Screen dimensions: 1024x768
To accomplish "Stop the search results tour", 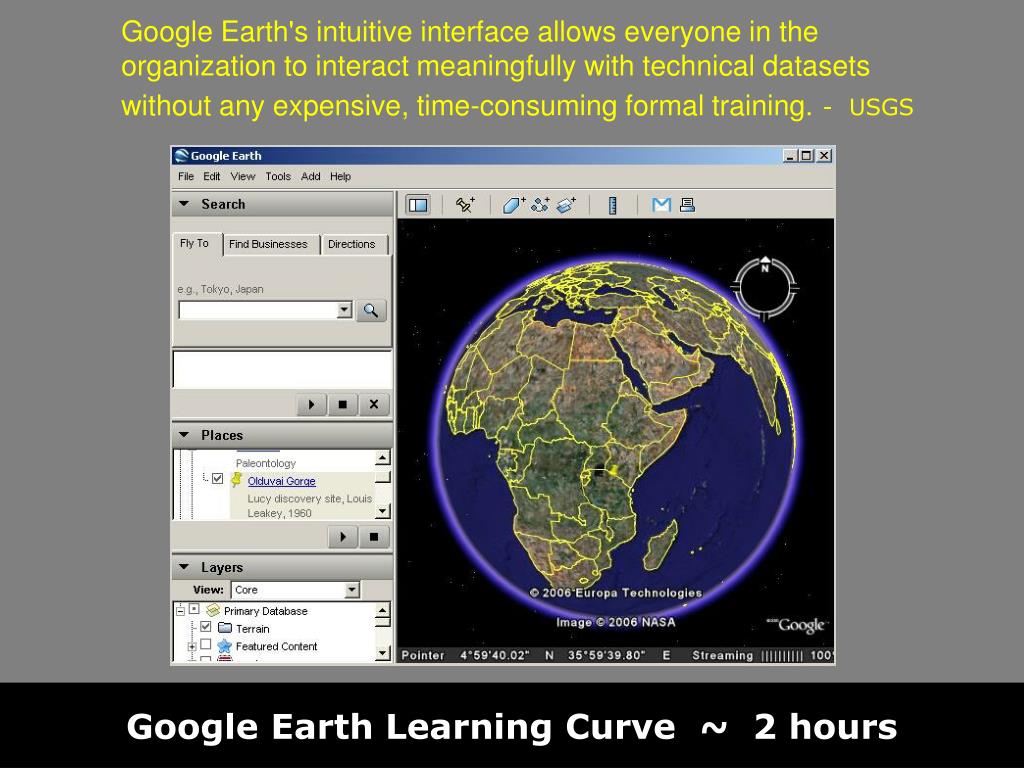I will (342, 404).
